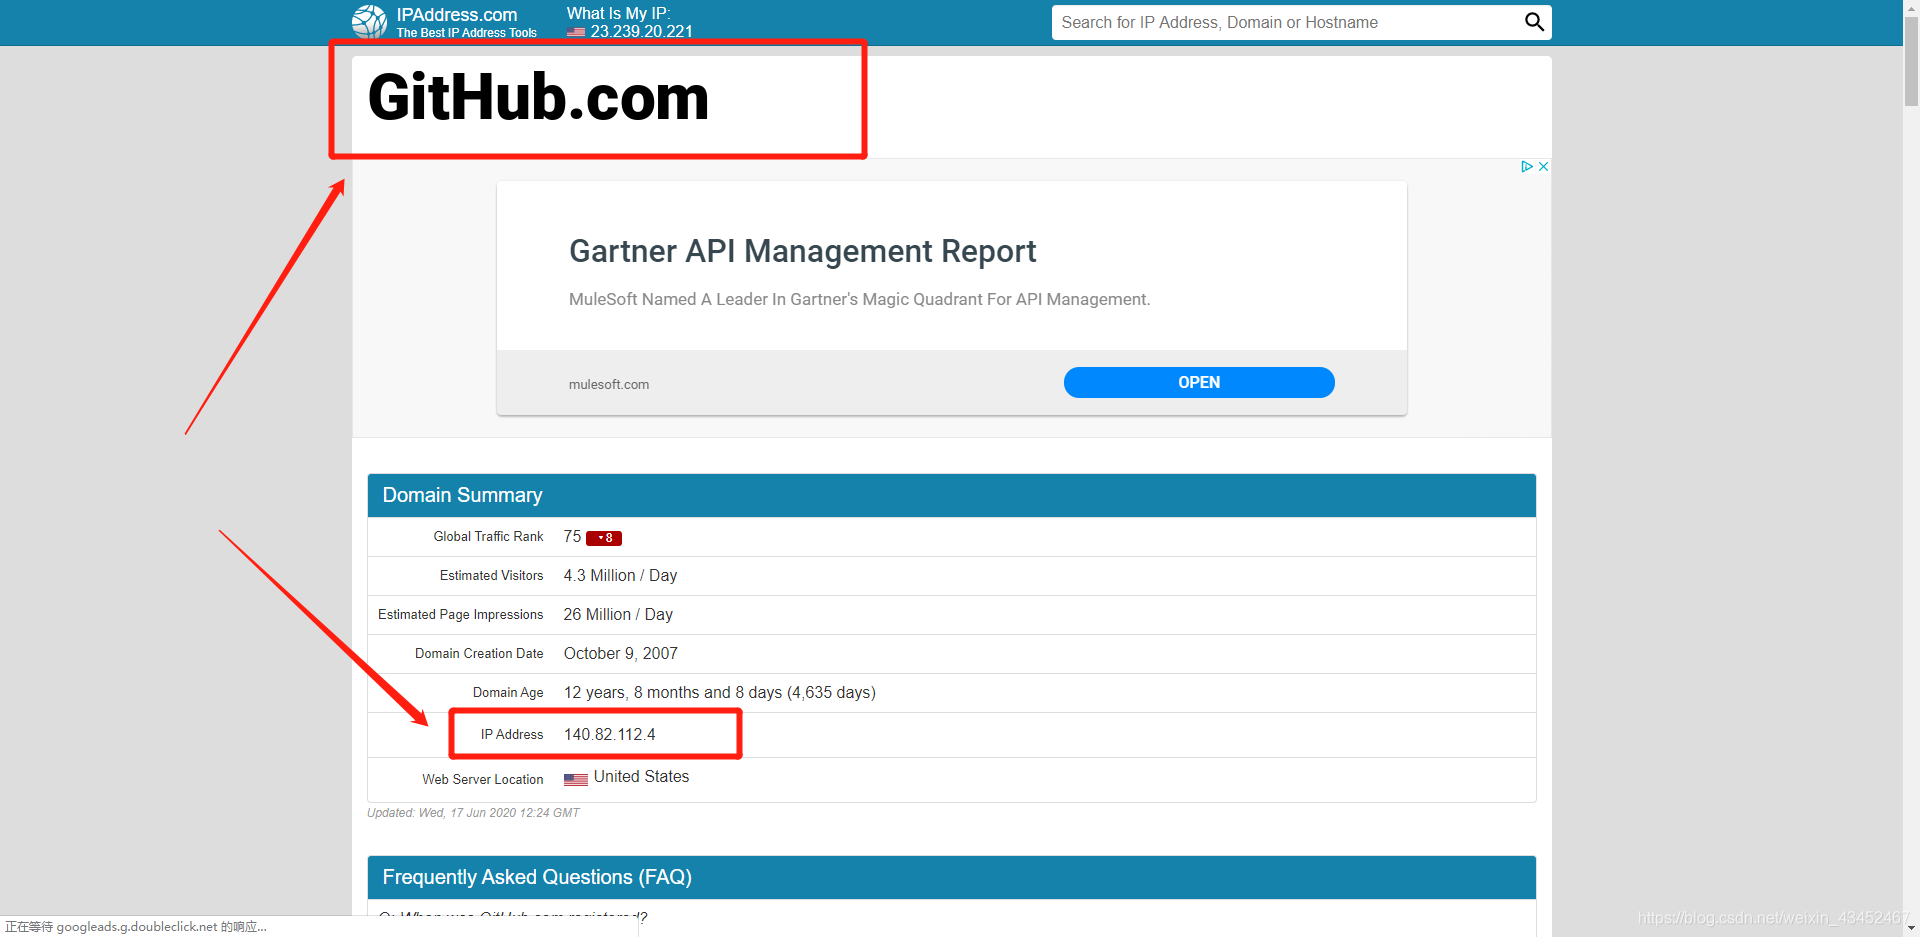
Task: Click the search magnifier icon
Action: (x=1534, y=22)
